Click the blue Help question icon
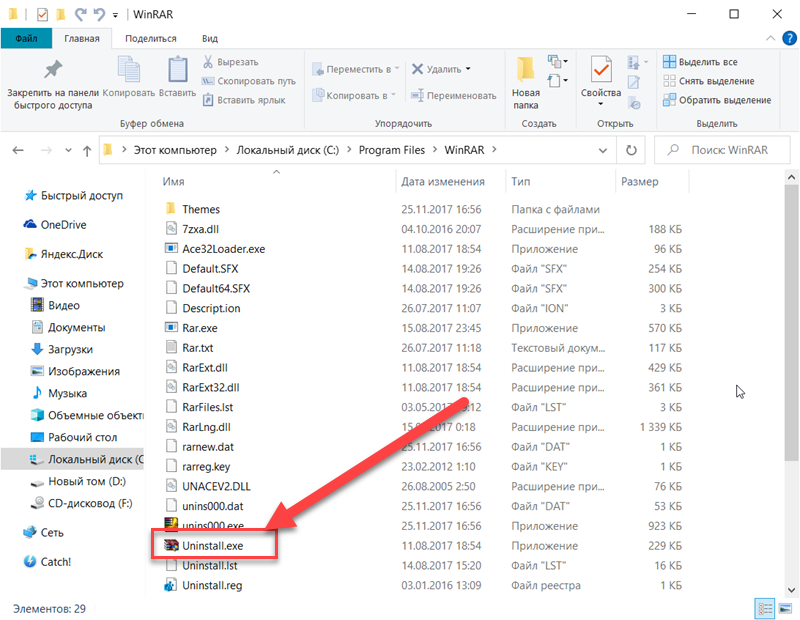The width and height of the screenshot is (800, 620). pos(789,38)
